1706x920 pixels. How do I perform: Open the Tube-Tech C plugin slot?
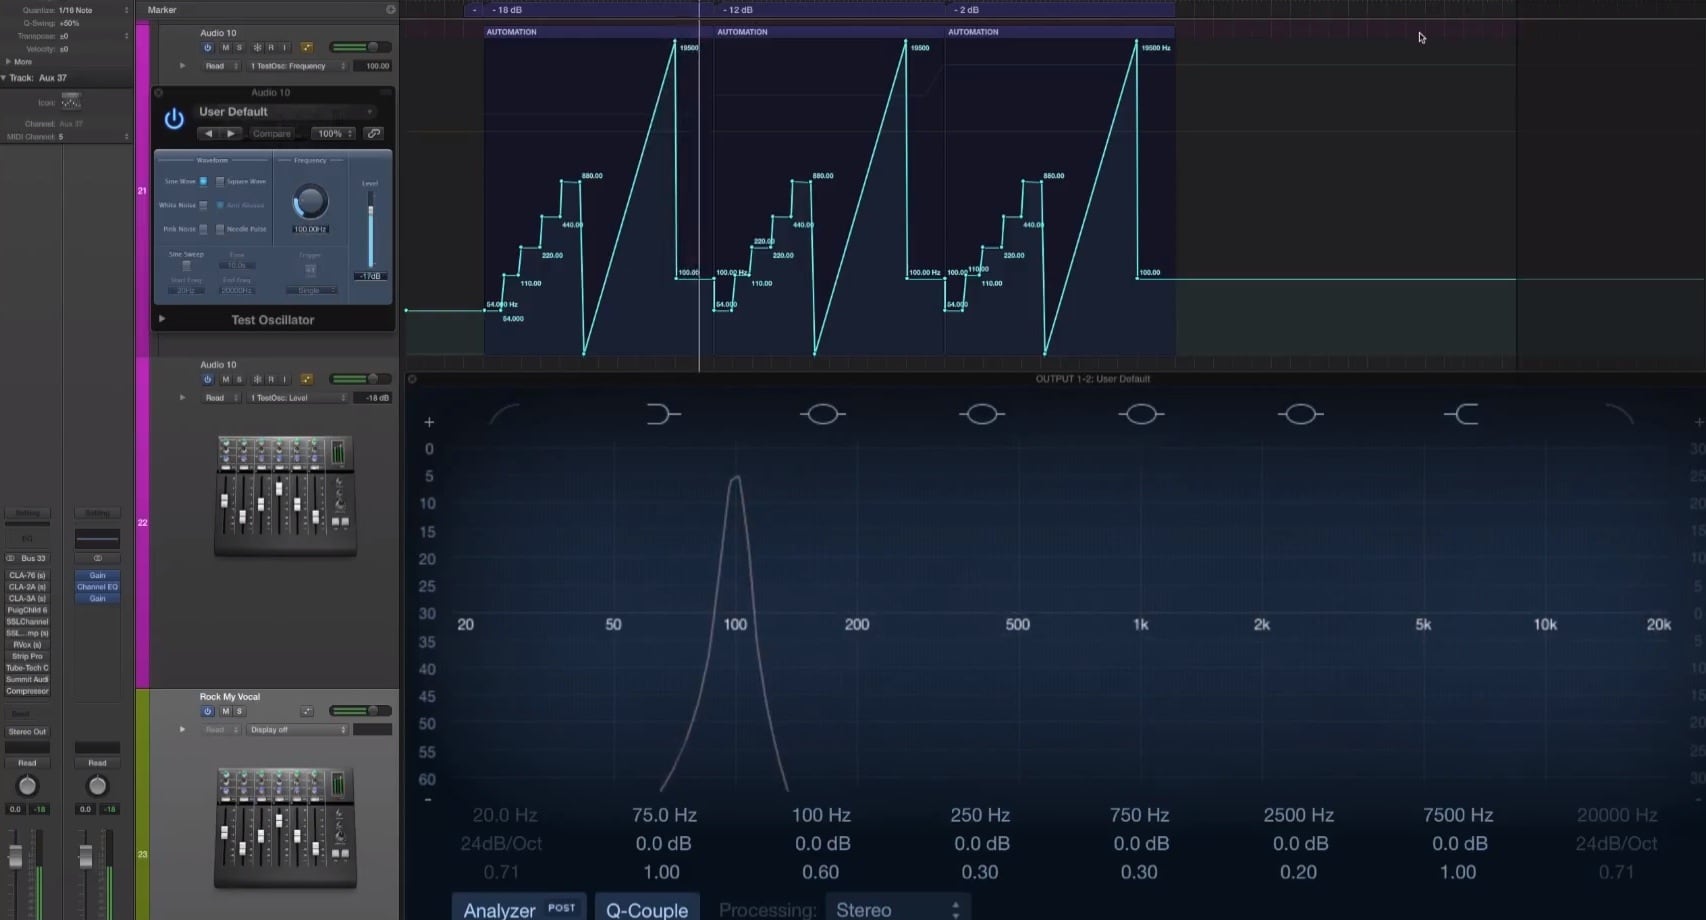point(27,668)
